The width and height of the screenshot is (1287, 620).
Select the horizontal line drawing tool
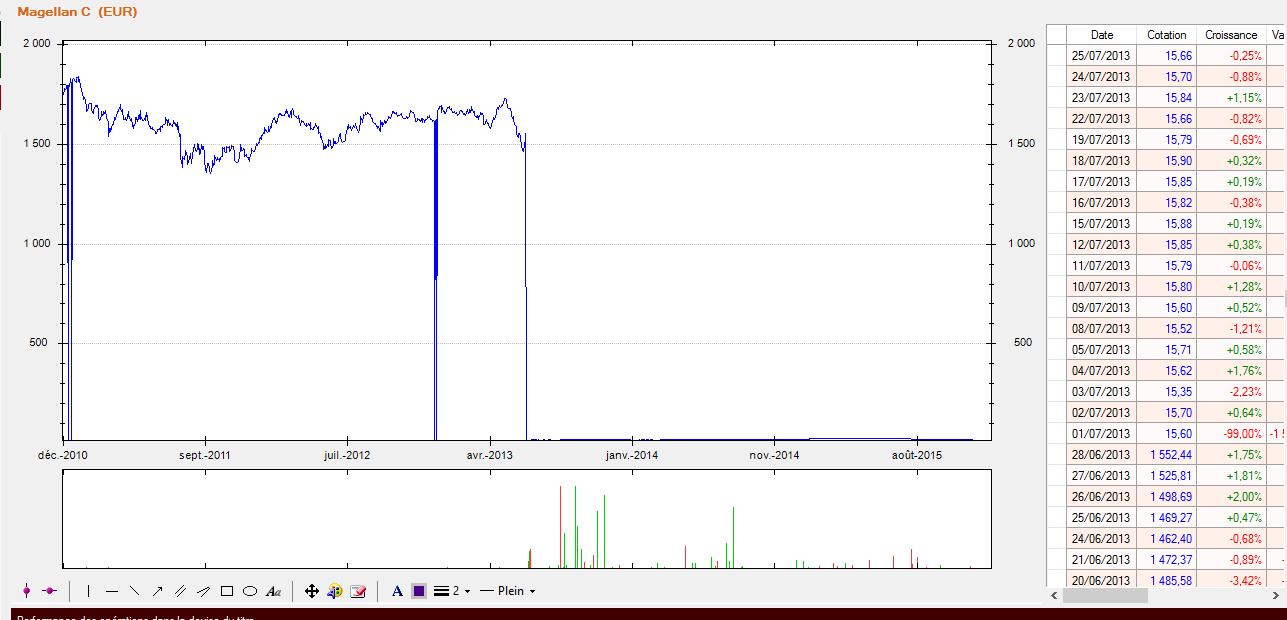click(112, 591)
